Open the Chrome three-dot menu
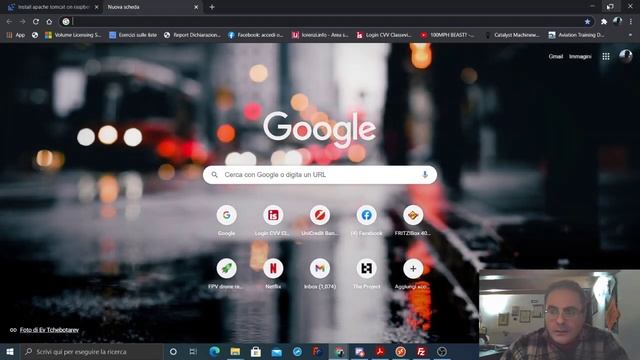 [x=631, y=22]
